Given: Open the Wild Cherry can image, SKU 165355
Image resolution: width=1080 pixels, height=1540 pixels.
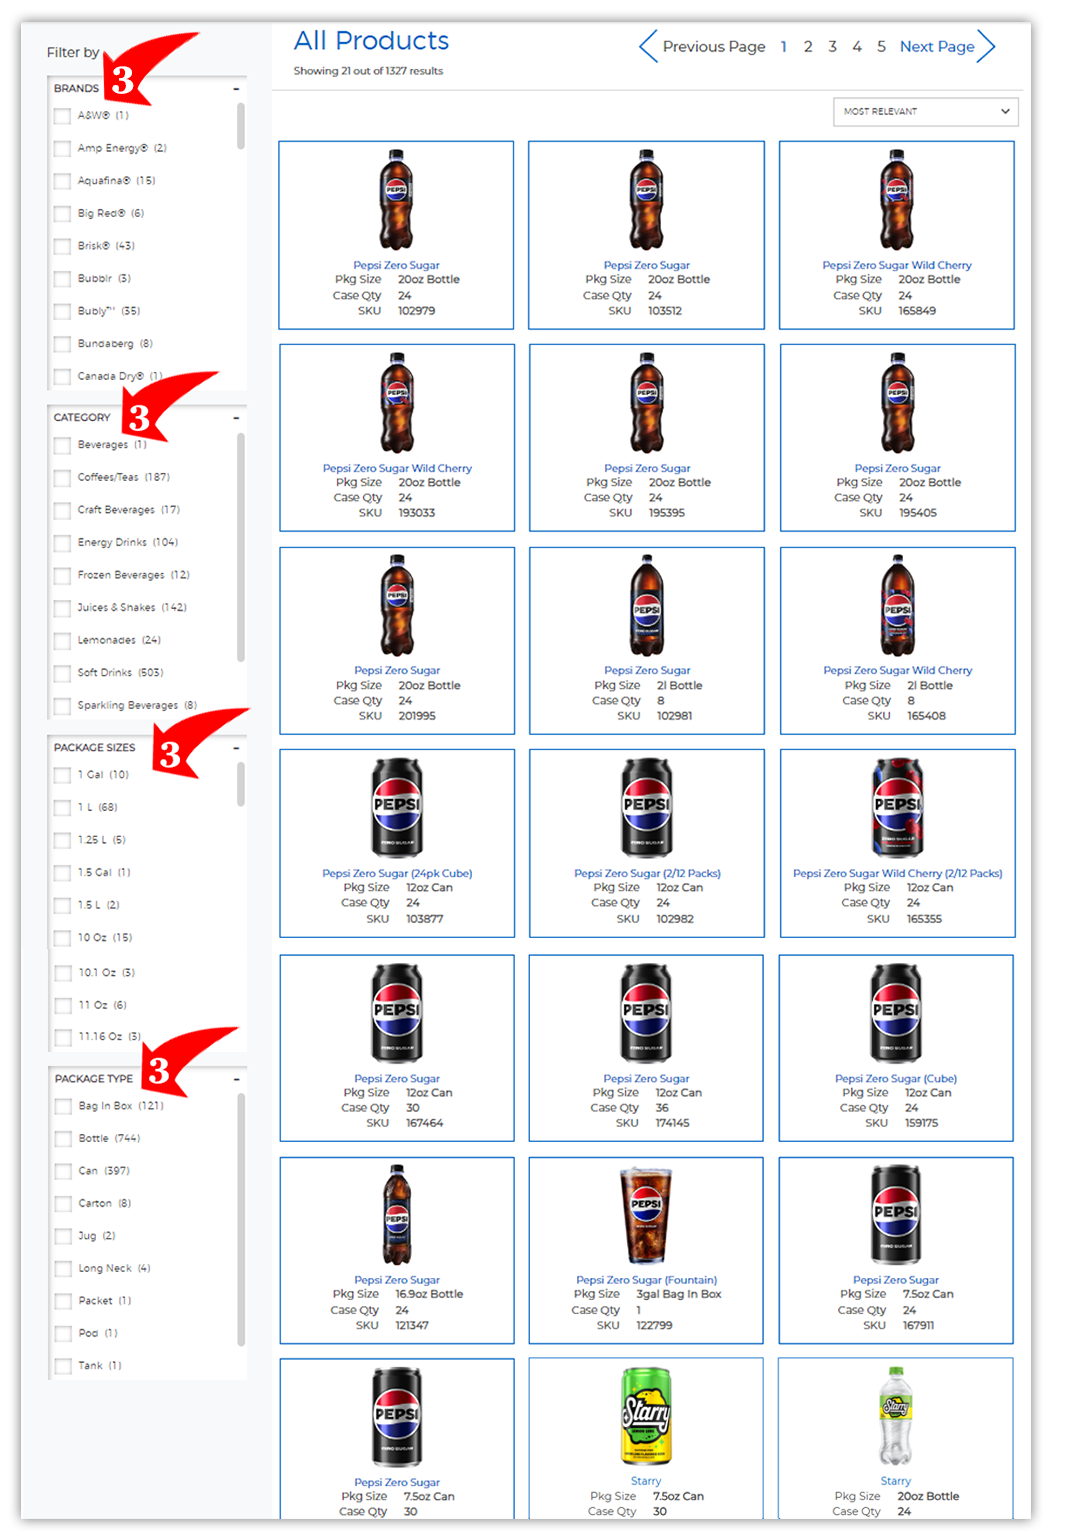Looking at the screenshot, I should point(898,808).
